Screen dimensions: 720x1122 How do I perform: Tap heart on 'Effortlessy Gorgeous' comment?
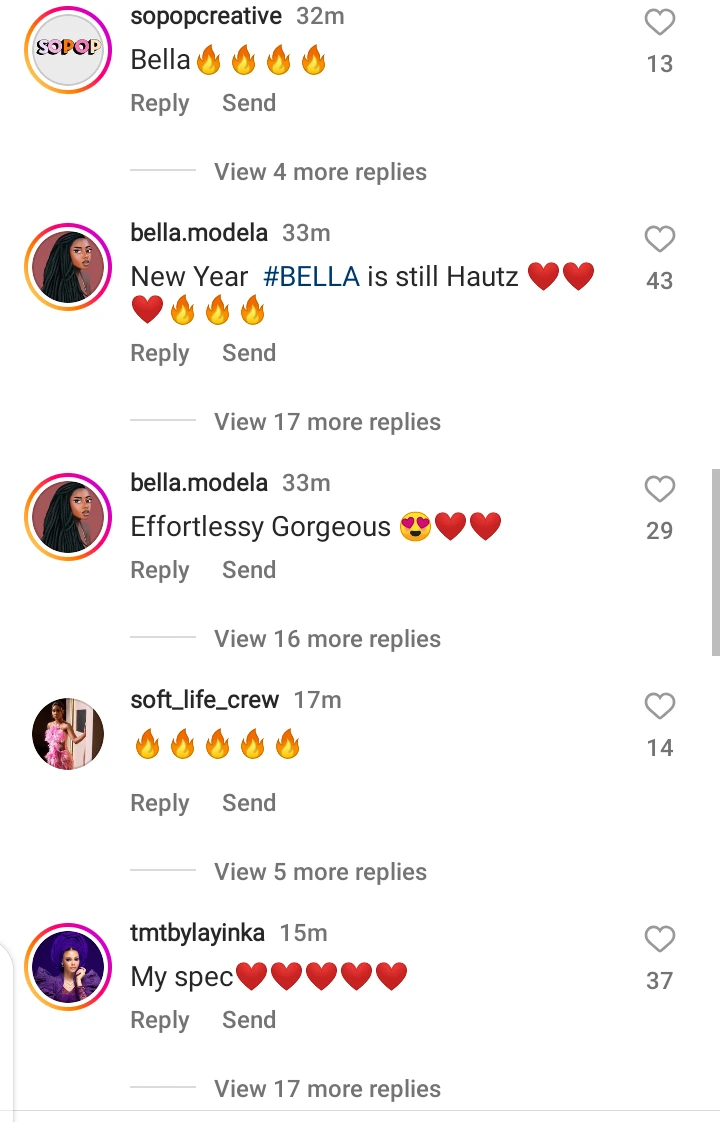659,489
